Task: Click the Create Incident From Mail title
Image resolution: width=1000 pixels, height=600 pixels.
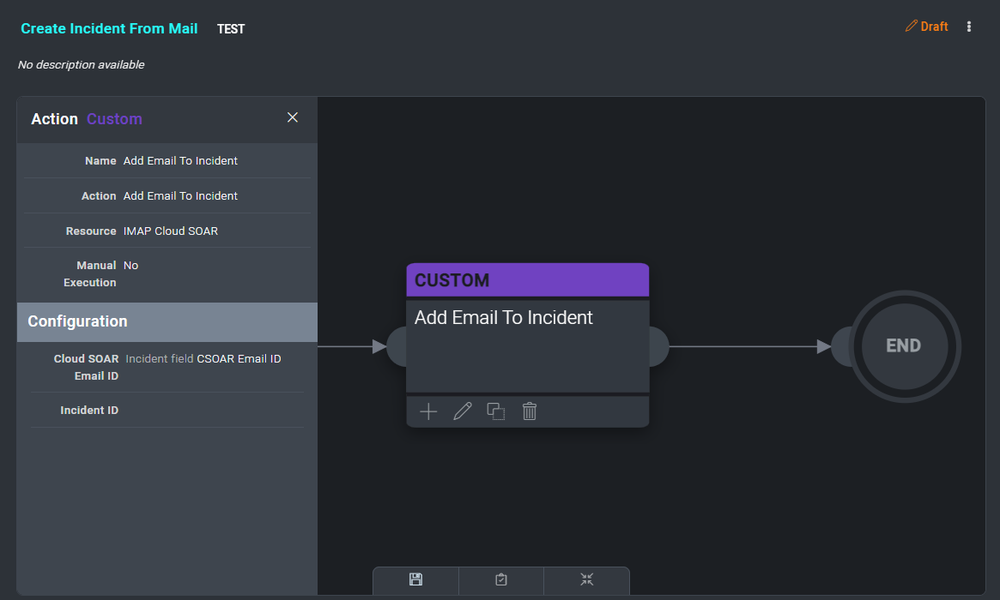Action: [x=109, y=29]
